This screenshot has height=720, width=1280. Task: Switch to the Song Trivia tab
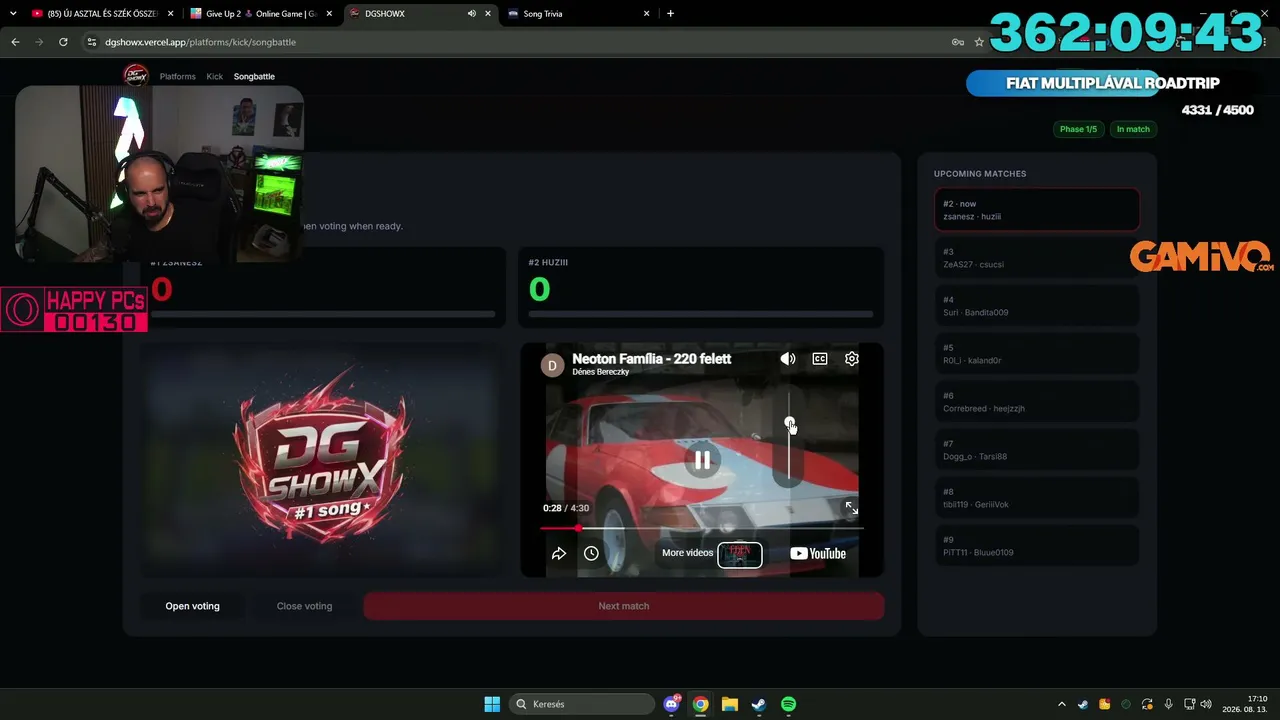[x=580, y=14]
